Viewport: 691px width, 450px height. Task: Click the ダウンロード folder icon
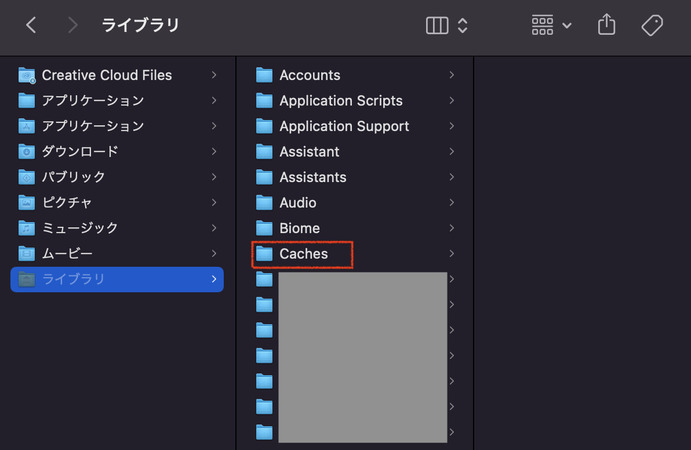(x=27, y=152)
